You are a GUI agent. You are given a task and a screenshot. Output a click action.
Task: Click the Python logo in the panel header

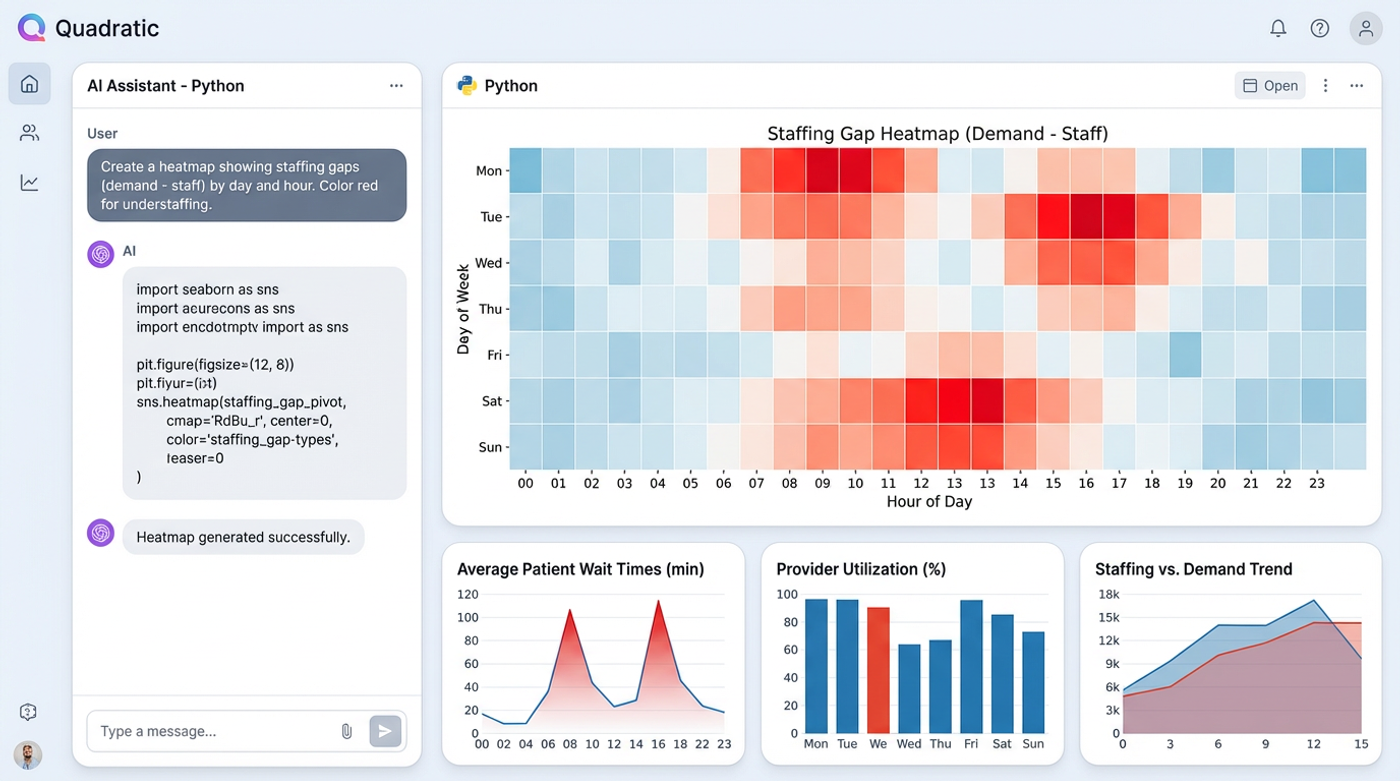coord(466,85)
